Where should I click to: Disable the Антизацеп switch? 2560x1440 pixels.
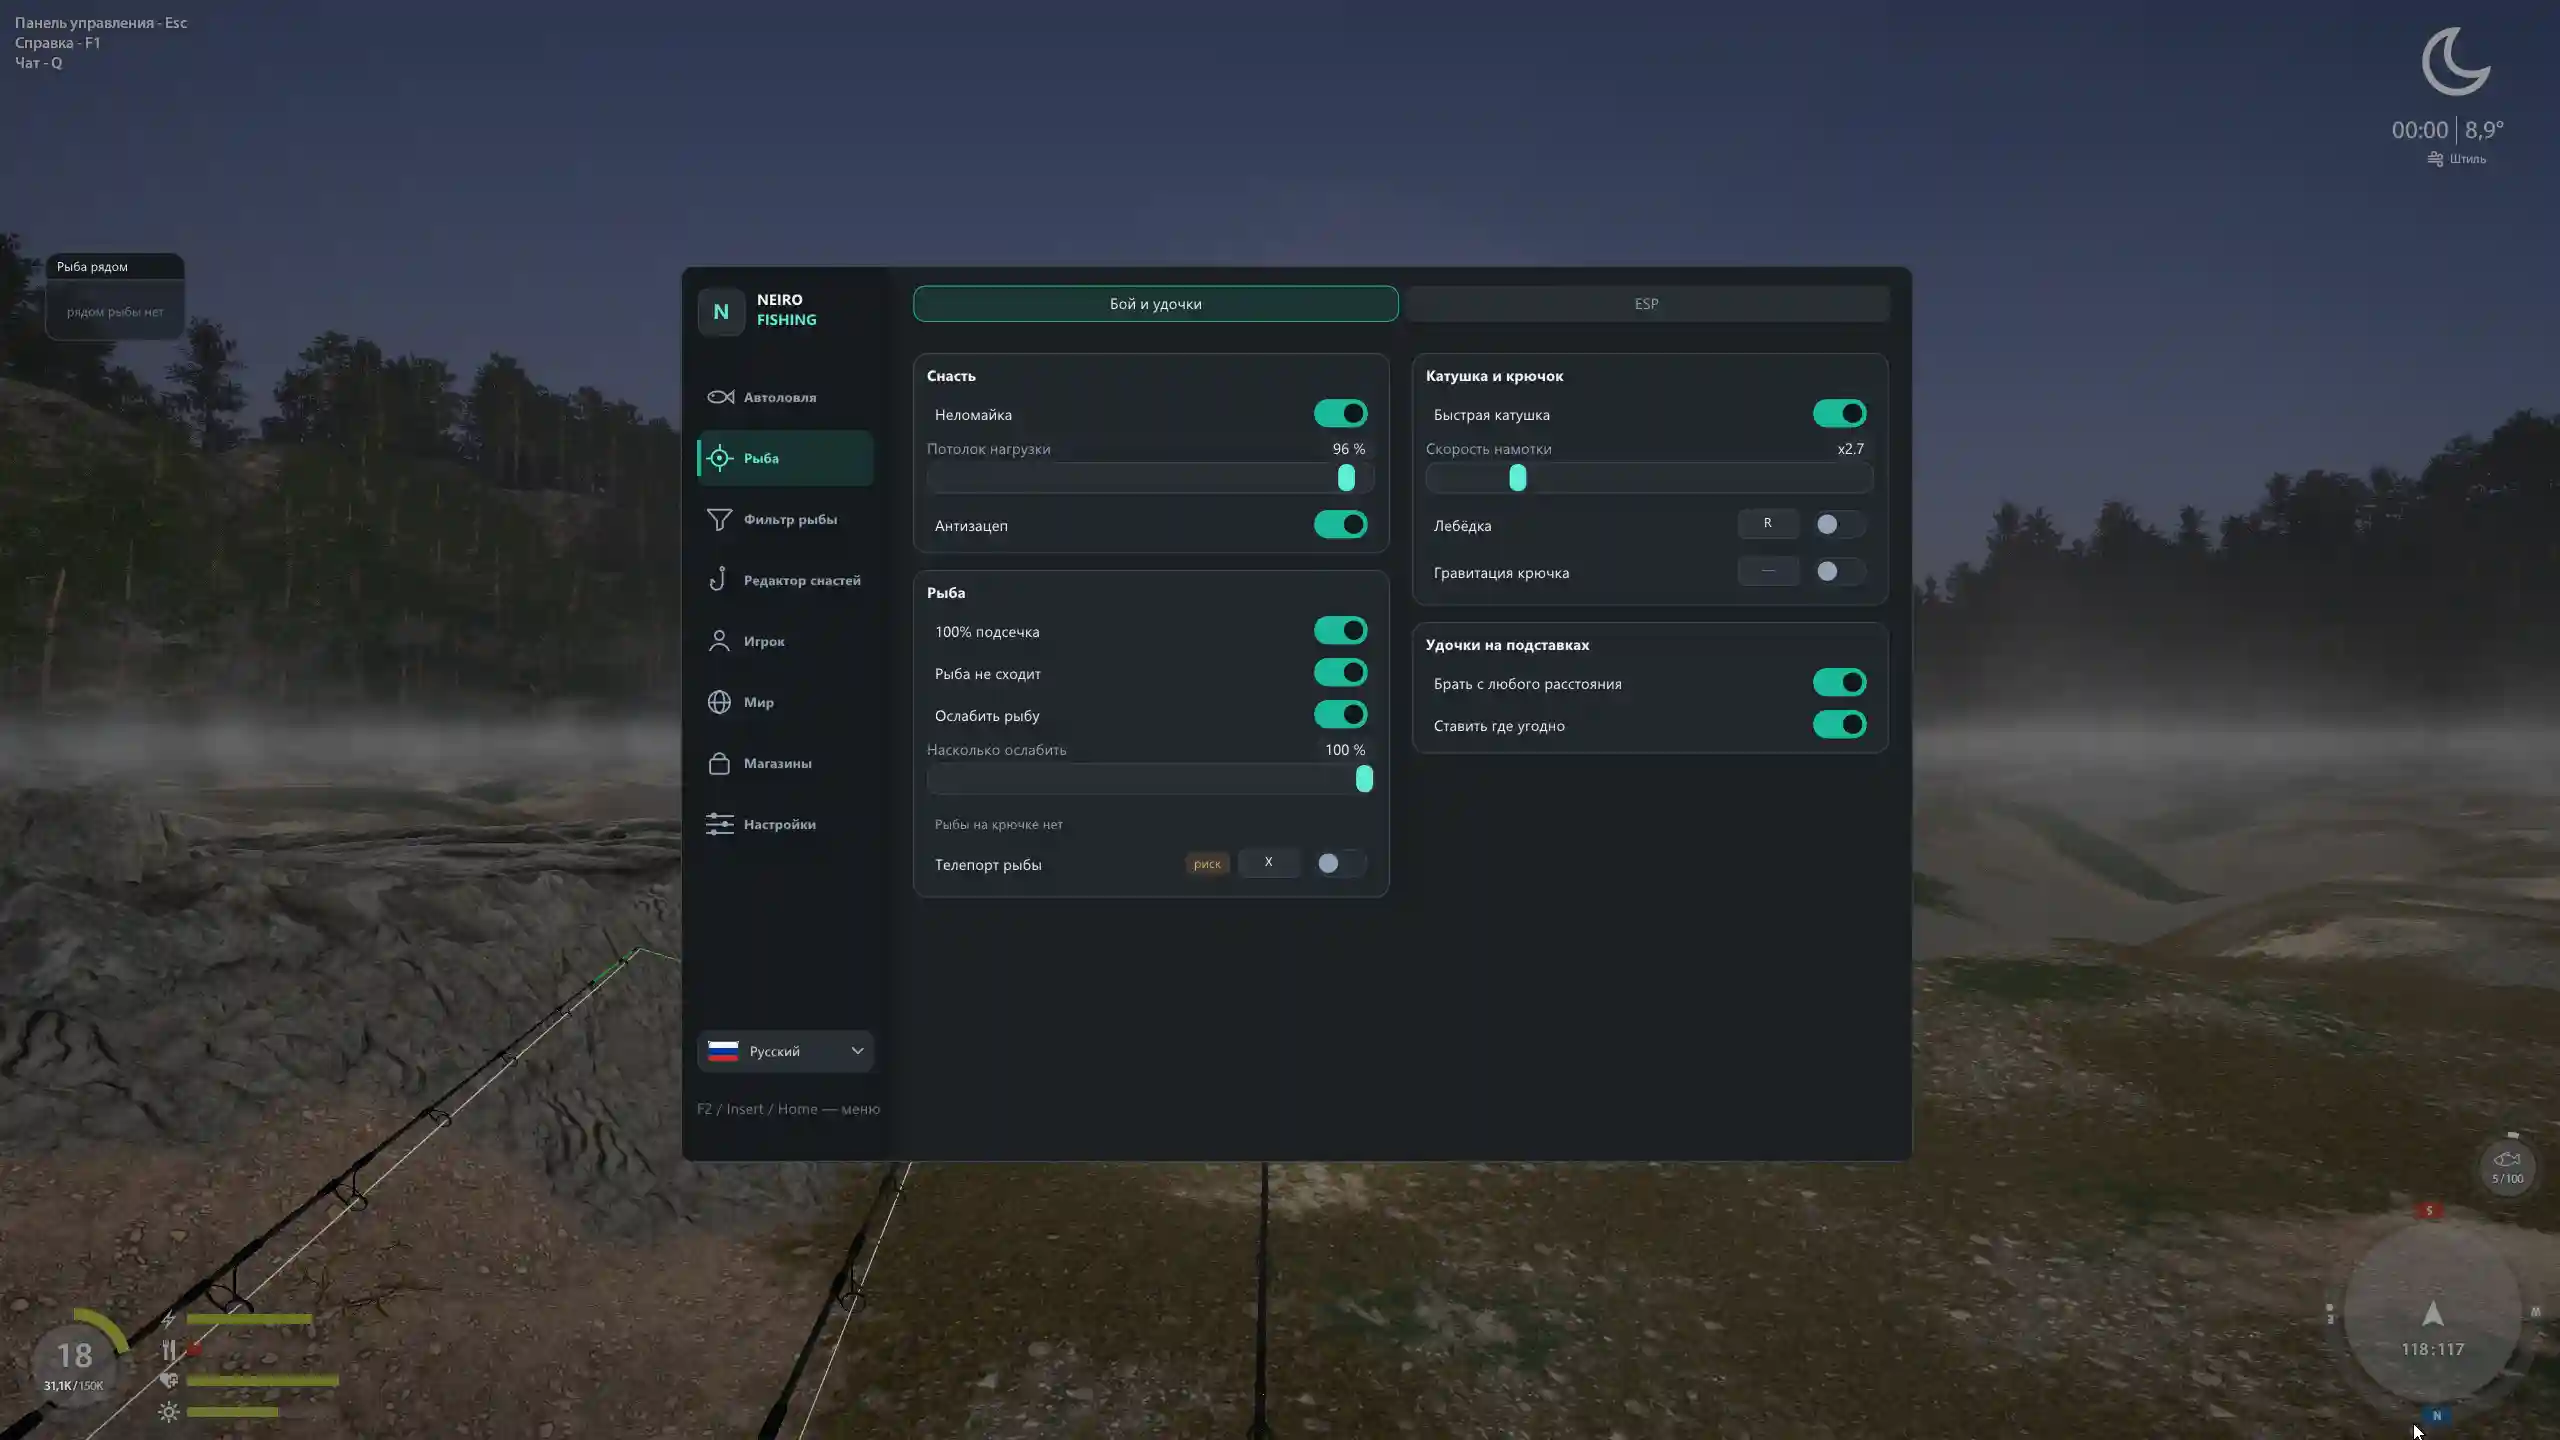(1341, 525)
